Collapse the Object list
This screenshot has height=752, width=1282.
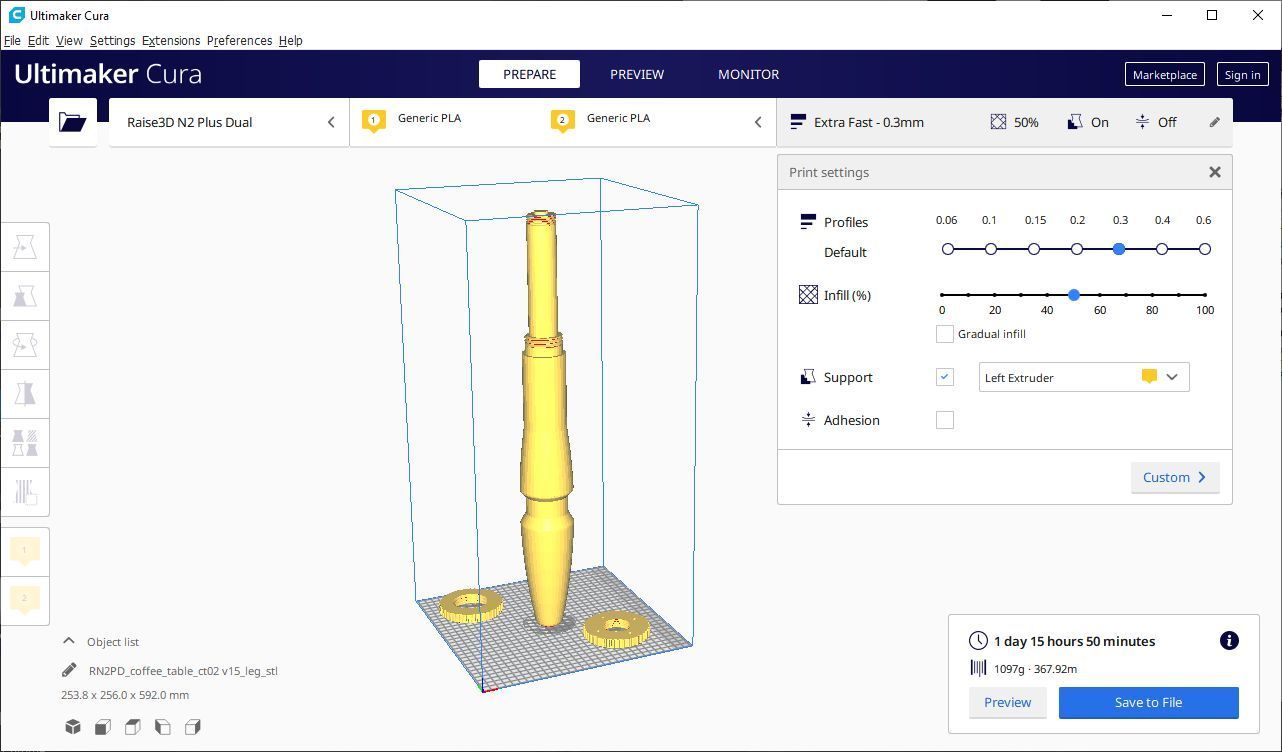(69, 641)
